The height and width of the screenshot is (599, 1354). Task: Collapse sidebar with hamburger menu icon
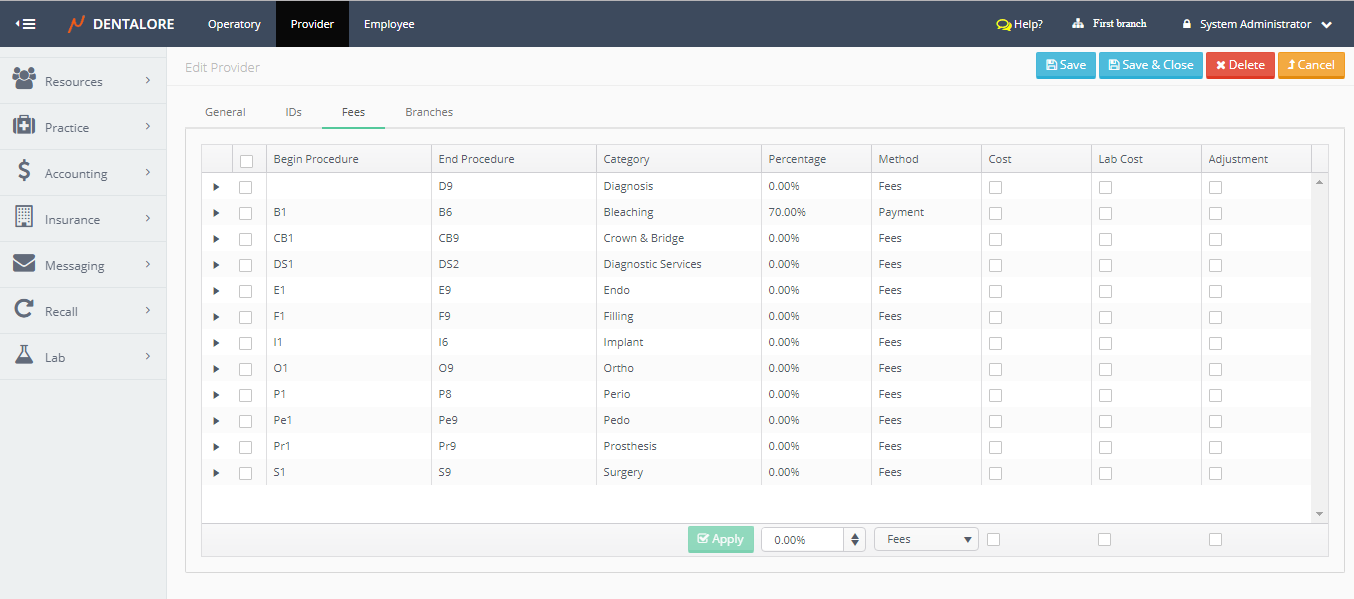pos(26,24)
